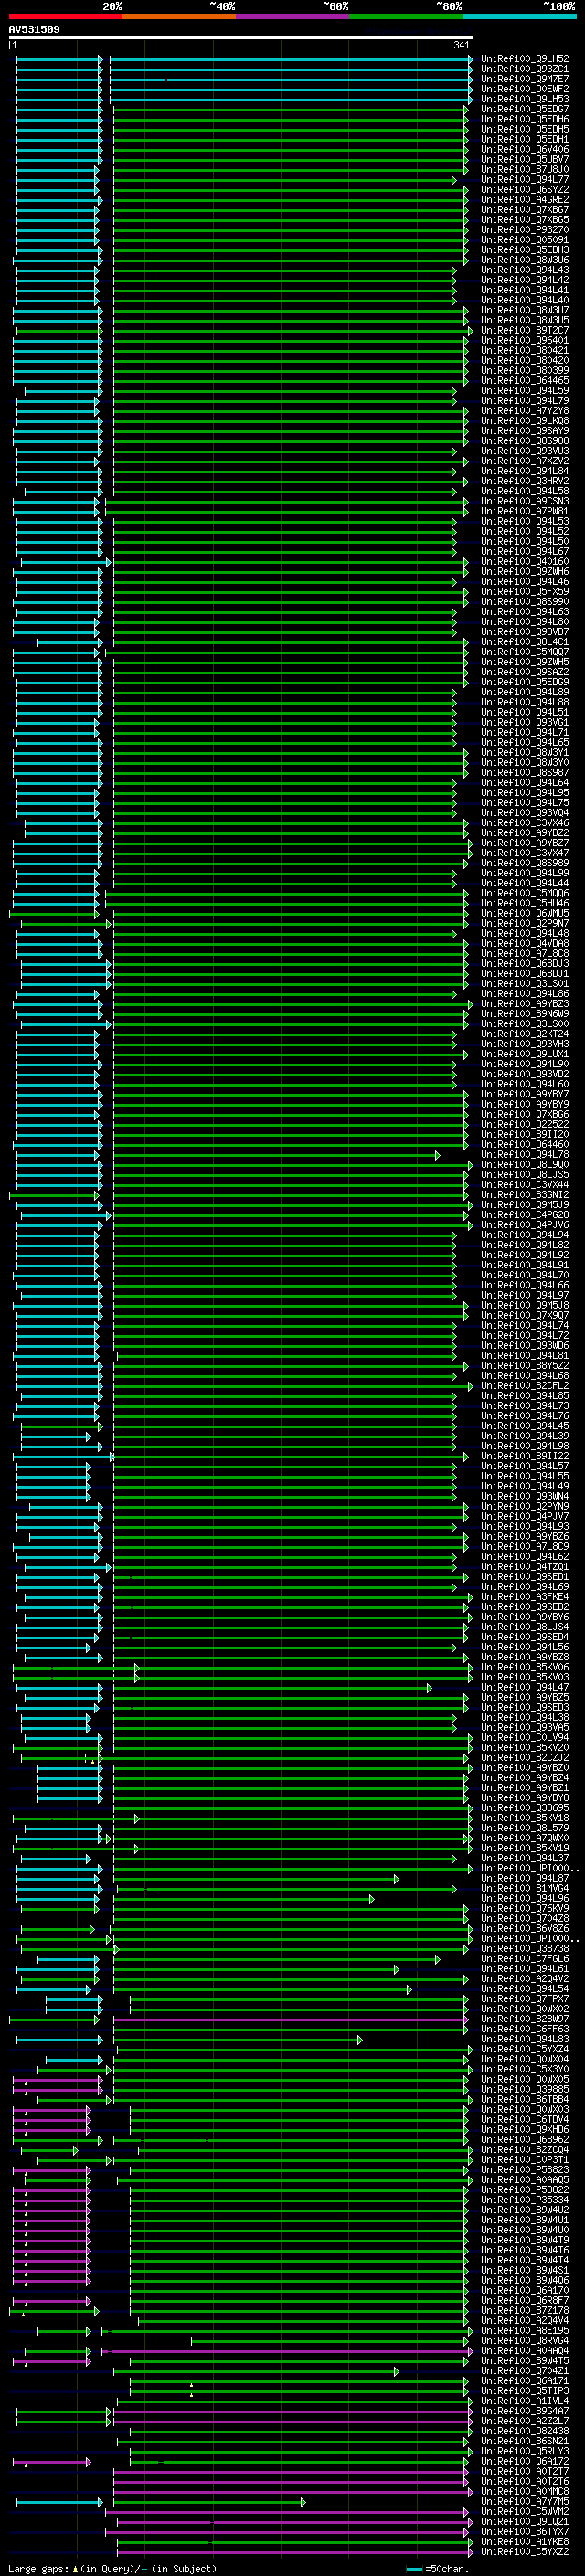Viewport: 585px width, 2576px height.
Task: Select the UniRef100_B2BW97 label
Action: (x=525, y=2019)
